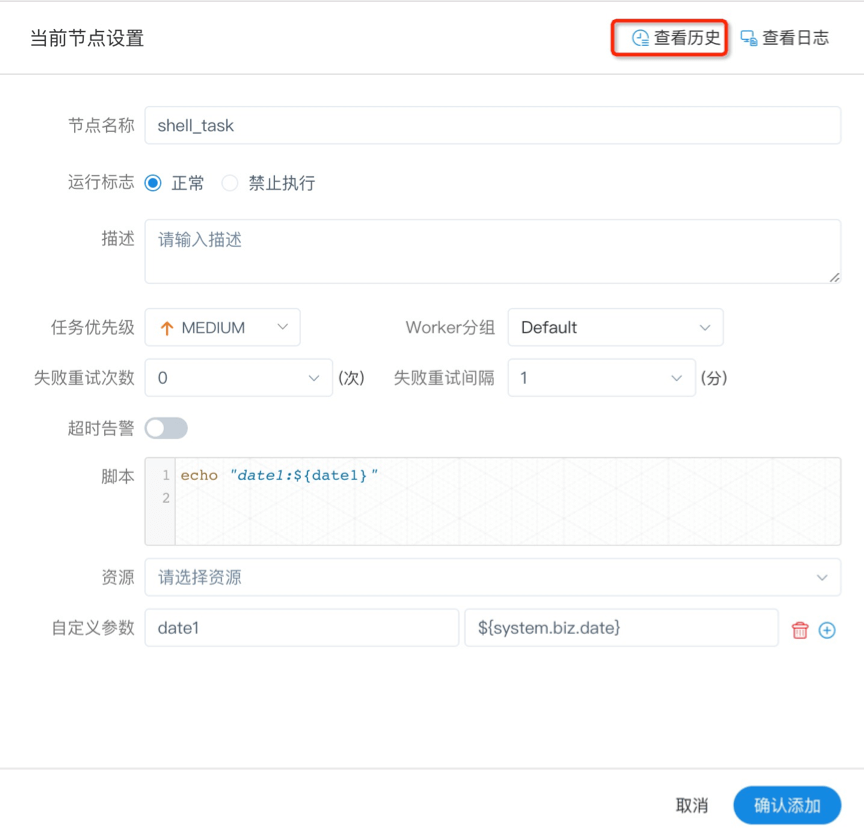Click the orange priority arrow icon
This screenshot has width=865, height=836.
click(x=167, y=328)
